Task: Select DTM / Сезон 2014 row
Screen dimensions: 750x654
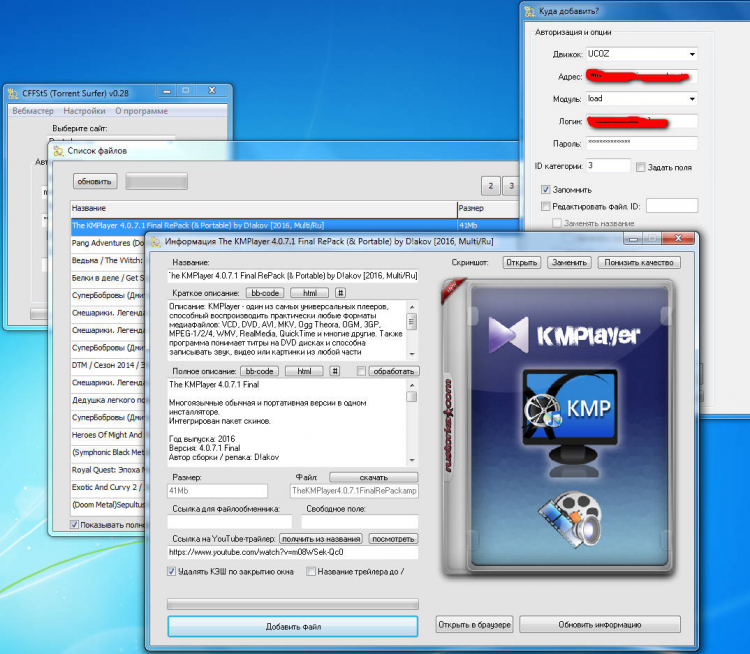Action: click(108, 365)
